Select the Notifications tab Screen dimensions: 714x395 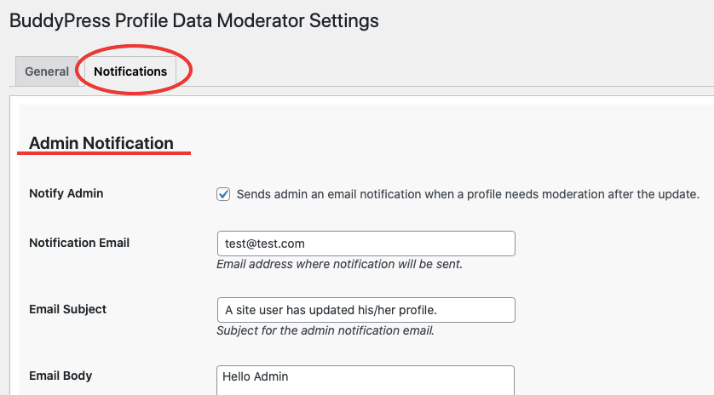coord(130,72)
